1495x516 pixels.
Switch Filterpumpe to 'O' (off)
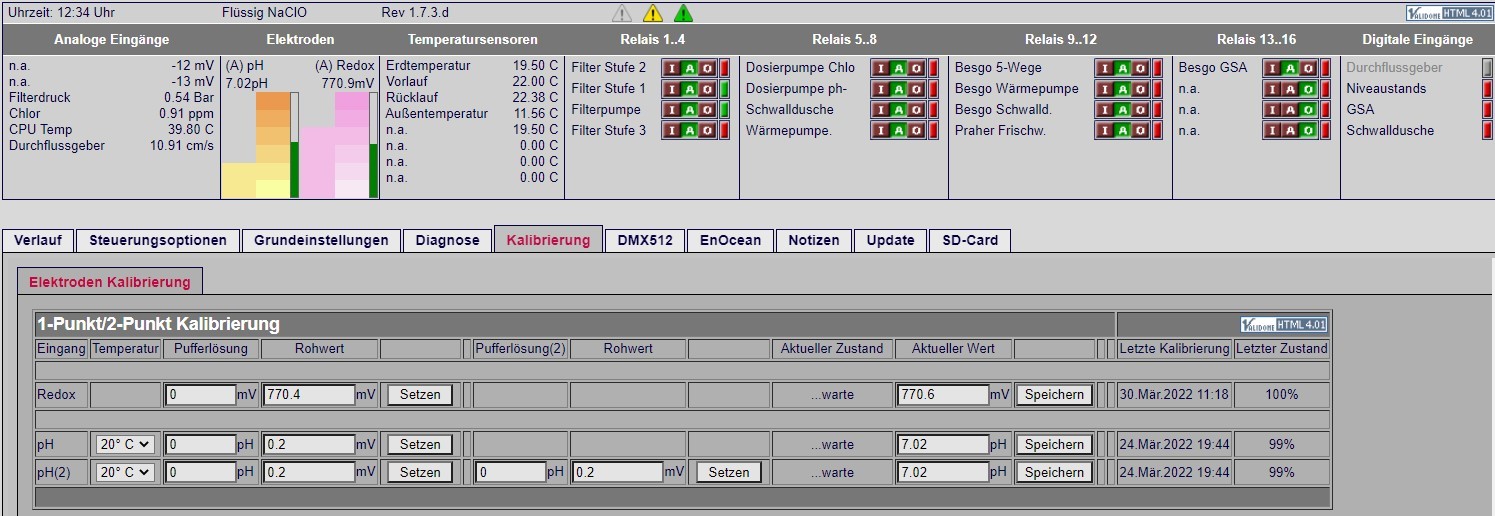[708, 110]
